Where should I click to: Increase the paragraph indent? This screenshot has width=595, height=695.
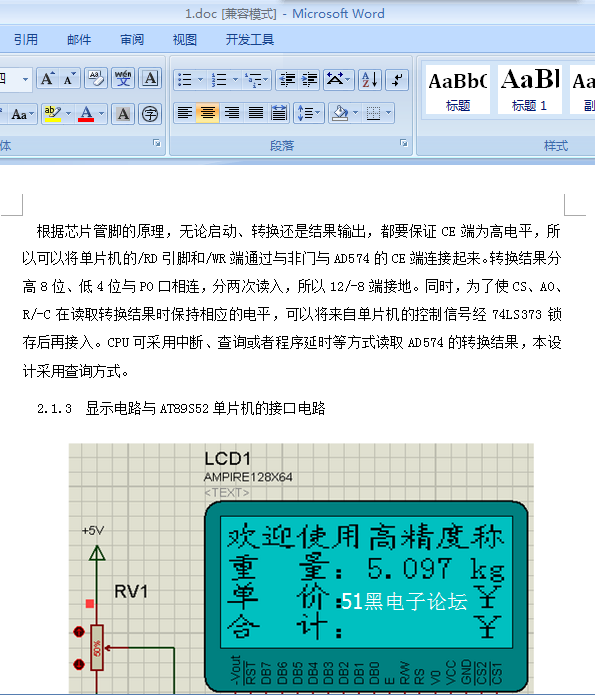[309, 80]
